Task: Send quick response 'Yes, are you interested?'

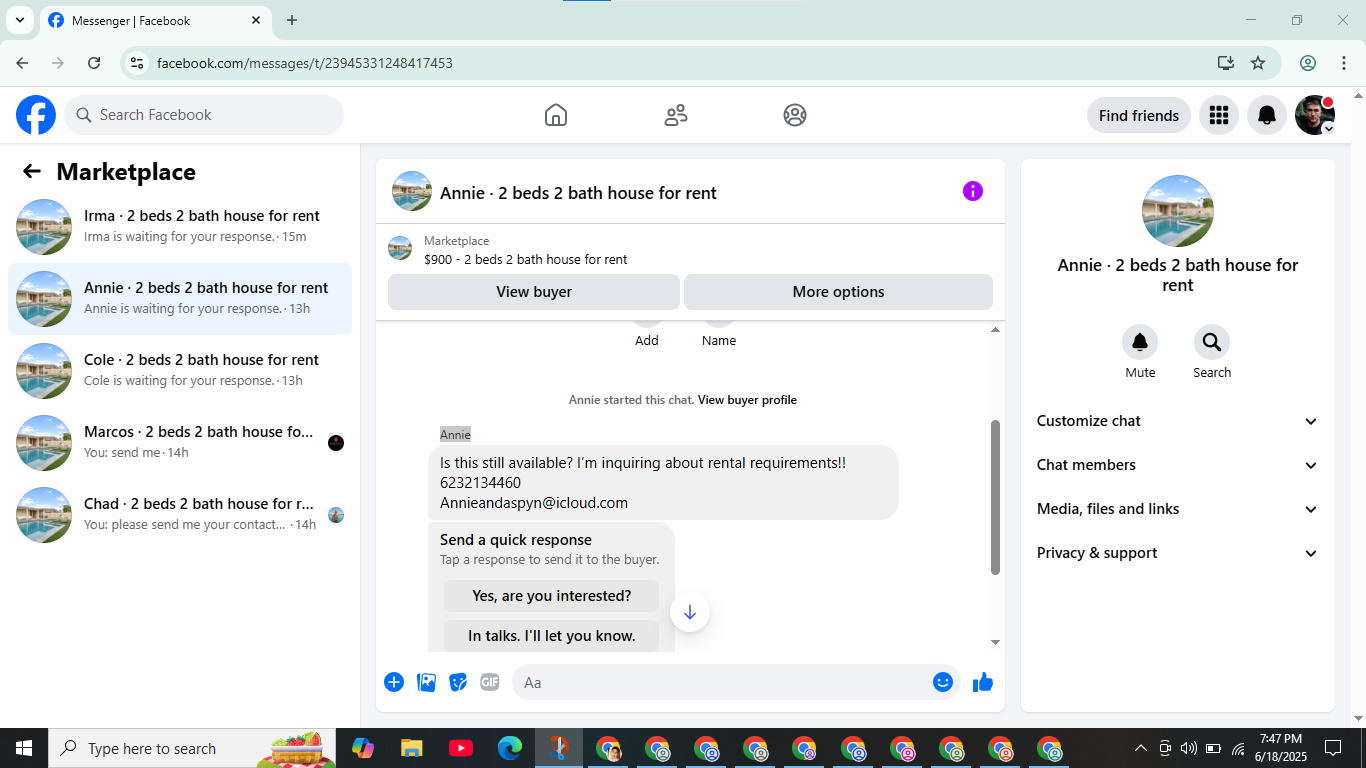Action: (552, 596)
